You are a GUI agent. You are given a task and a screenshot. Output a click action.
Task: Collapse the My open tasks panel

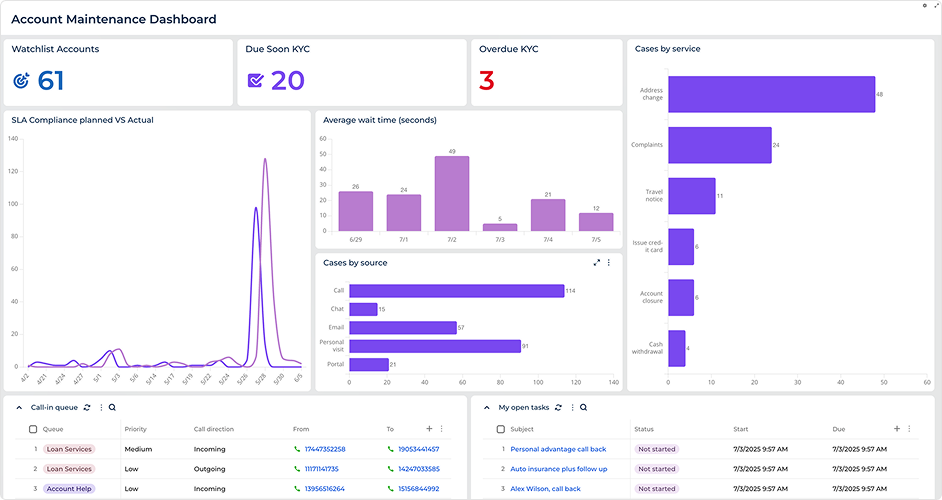(x=487, y=408)
